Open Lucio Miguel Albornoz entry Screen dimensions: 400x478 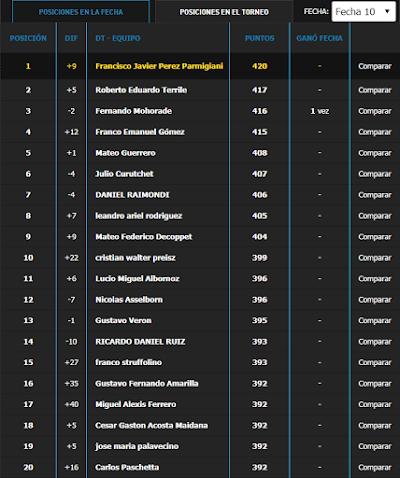click(137, 279)
